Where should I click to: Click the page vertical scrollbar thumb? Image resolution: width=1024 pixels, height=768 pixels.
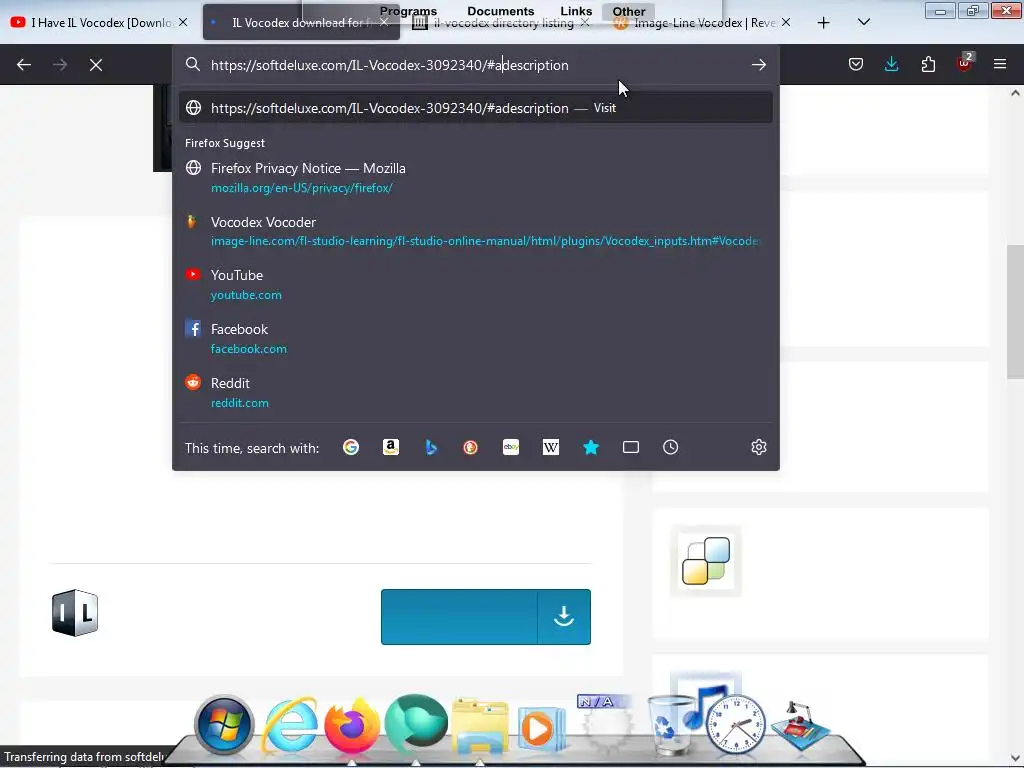(x=1015, y=312)
